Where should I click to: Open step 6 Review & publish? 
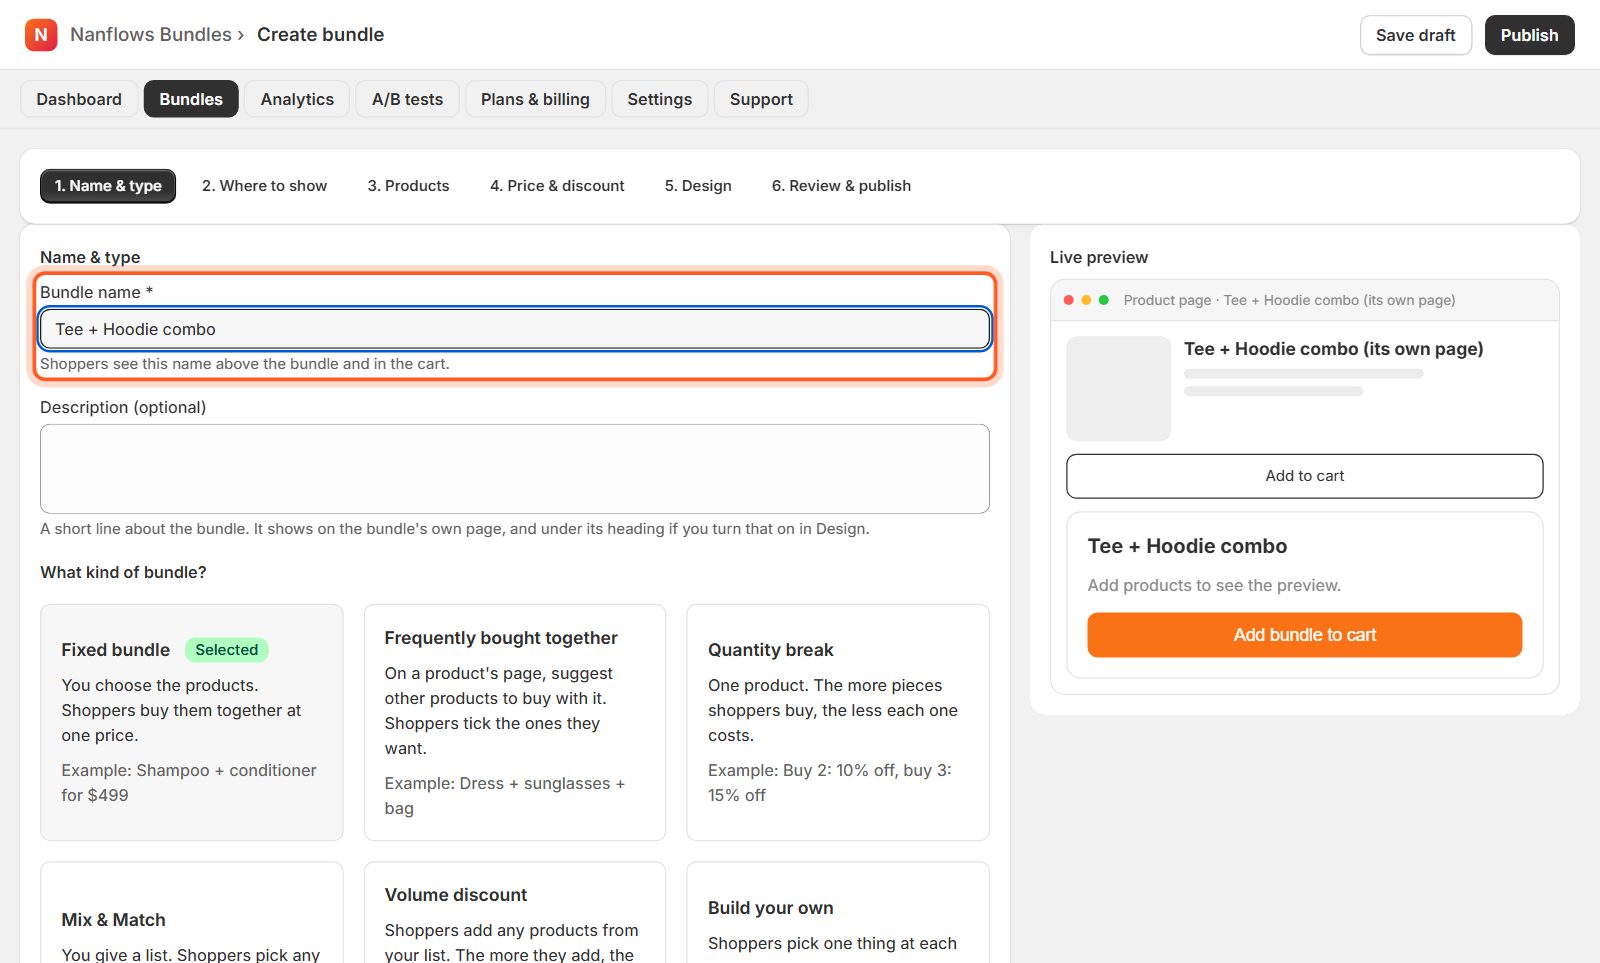(x=841, y=186)
